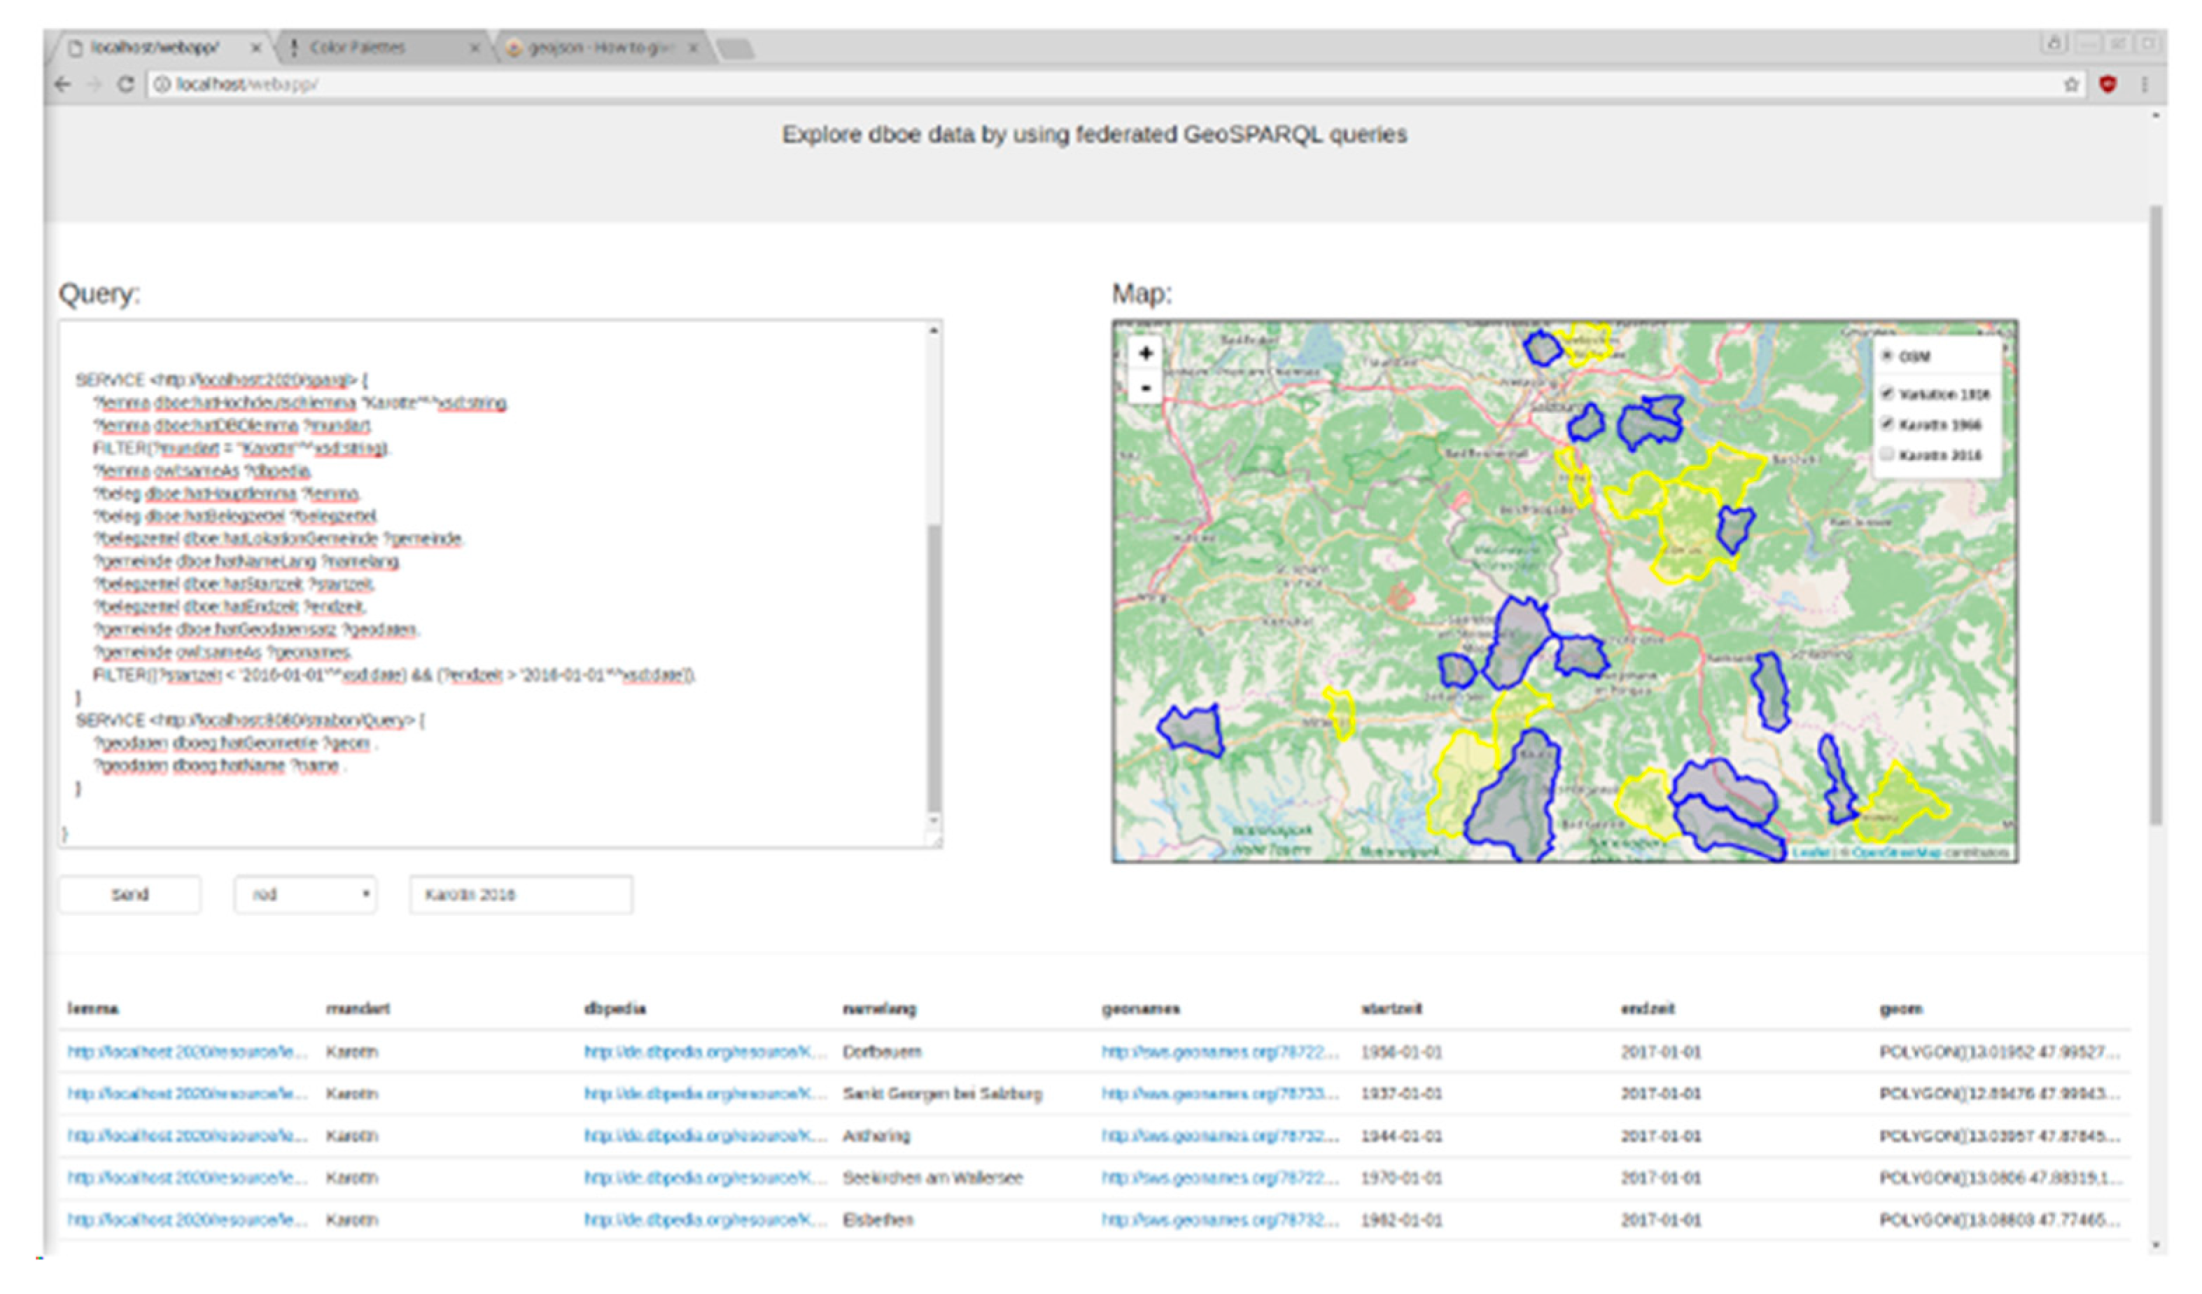The image size is (2202, 1294).
Task: Open the Dorfbeuern geonames link
Action: click(1219, 1052)
